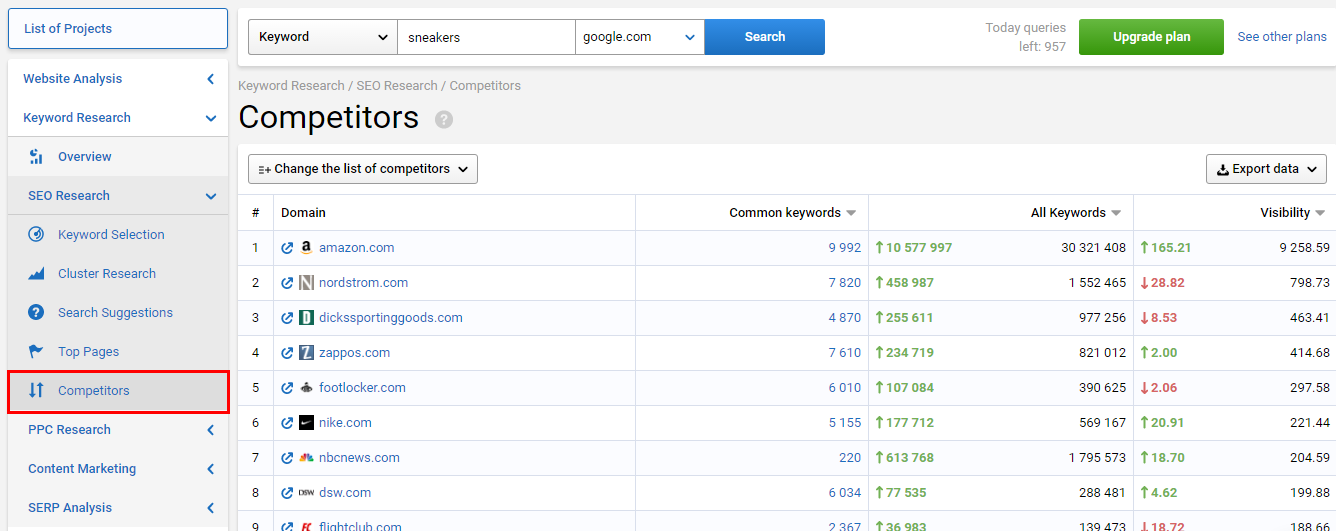Screen dimensions: 1336x531
Task: Open external link icon for zappos.com
Action: [287, 353]
